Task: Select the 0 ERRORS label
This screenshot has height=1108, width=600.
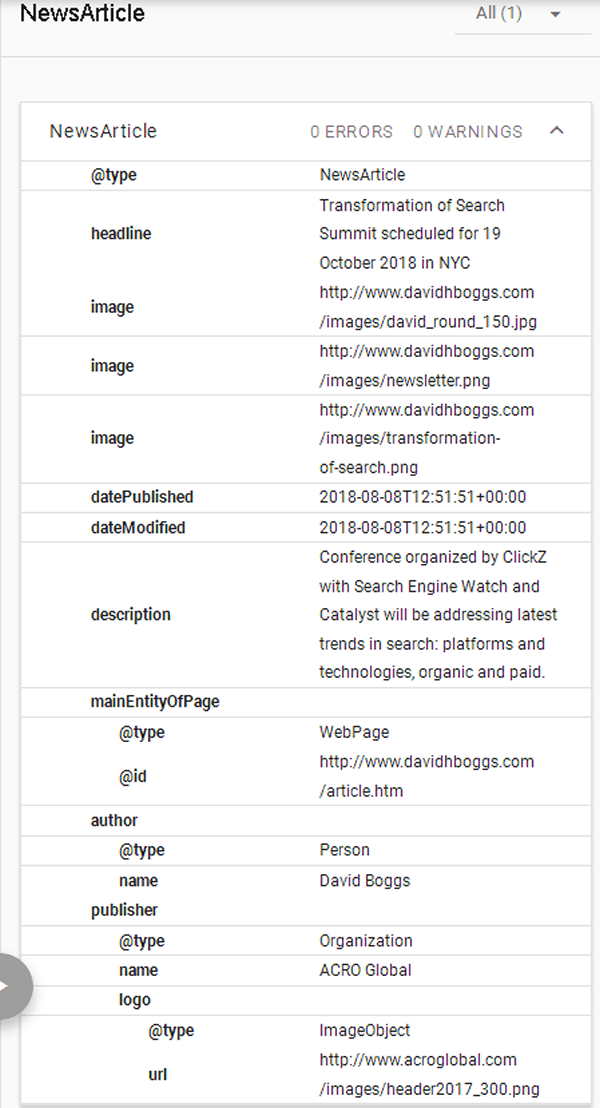Action: (x=352, y=131)
